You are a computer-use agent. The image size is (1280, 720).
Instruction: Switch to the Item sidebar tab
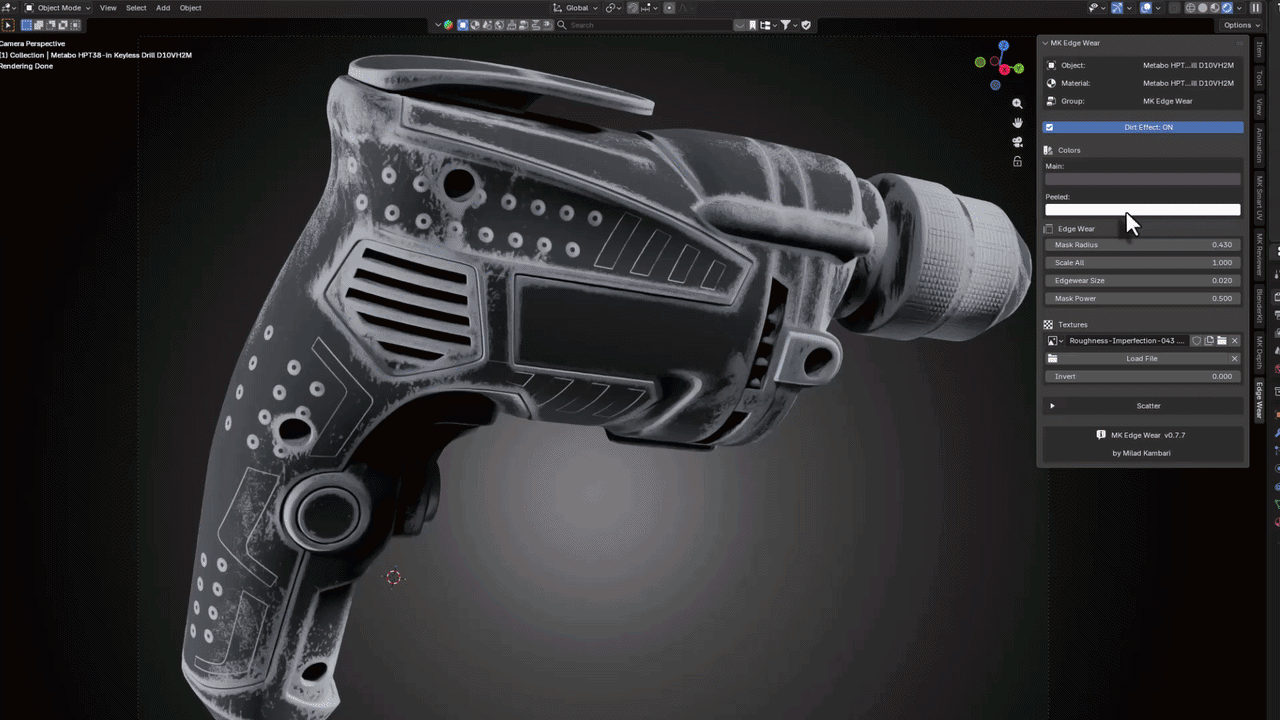1259,48
